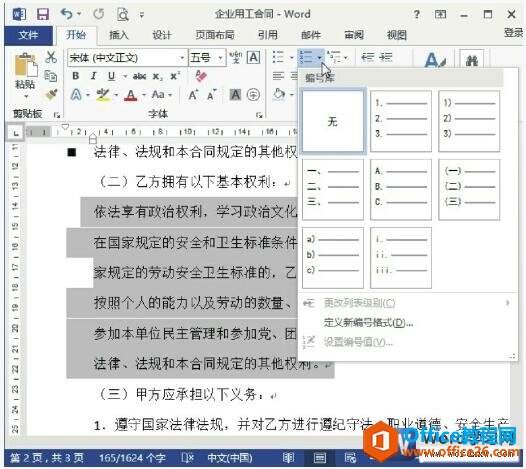Increase paragraph indent
The width and height of the screenshot is (526, 469).
[385, 57]
